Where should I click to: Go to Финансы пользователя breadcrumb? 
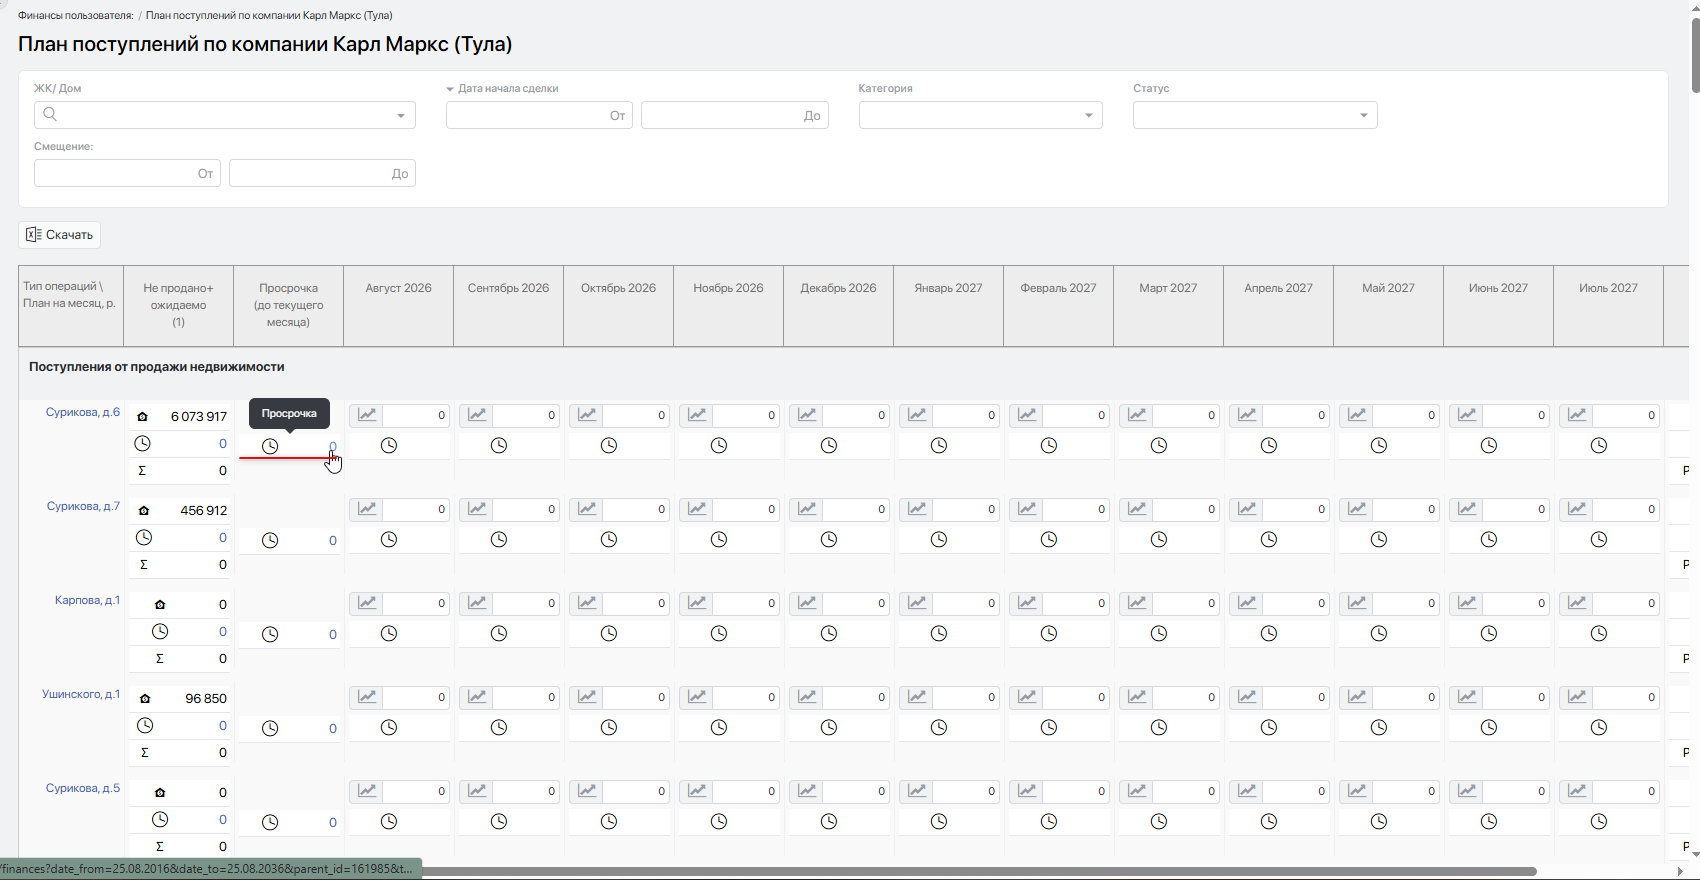pos(76,15)
